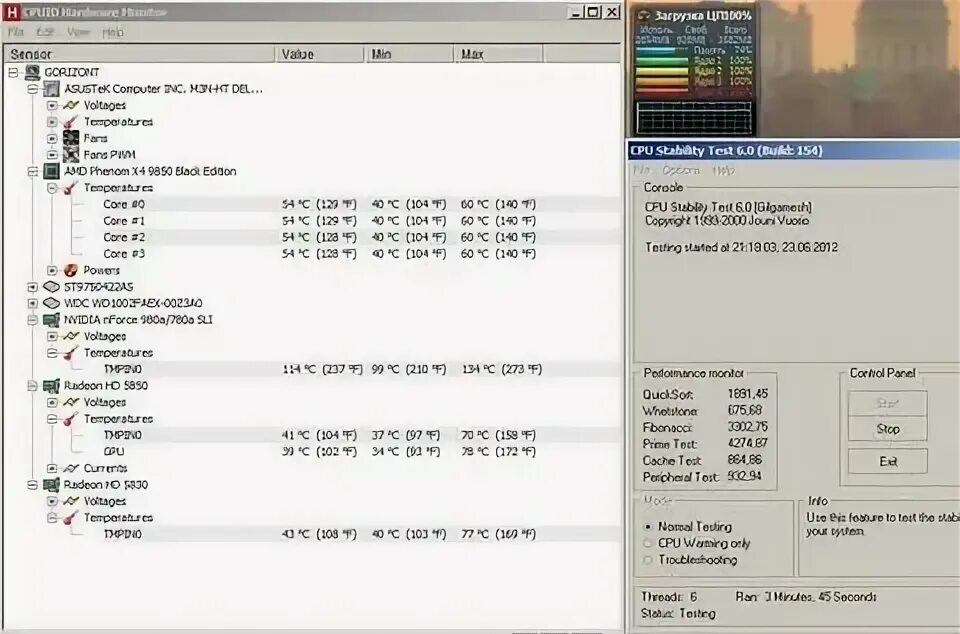Select CPU Warming only mode
Image resolution: width=960 pixels, height=634 pixels.
point(648,543)
